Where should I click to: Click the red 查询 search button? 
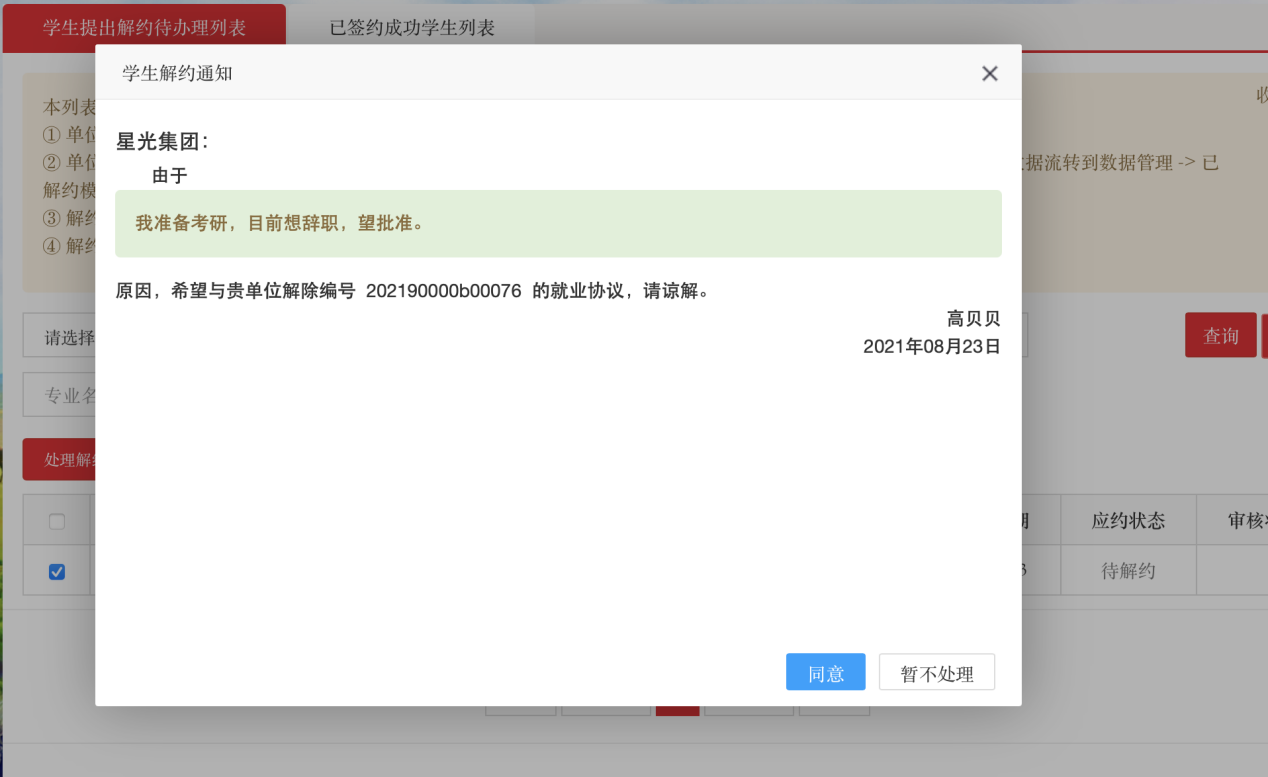pyautogui.click(x=1220, y=336)
